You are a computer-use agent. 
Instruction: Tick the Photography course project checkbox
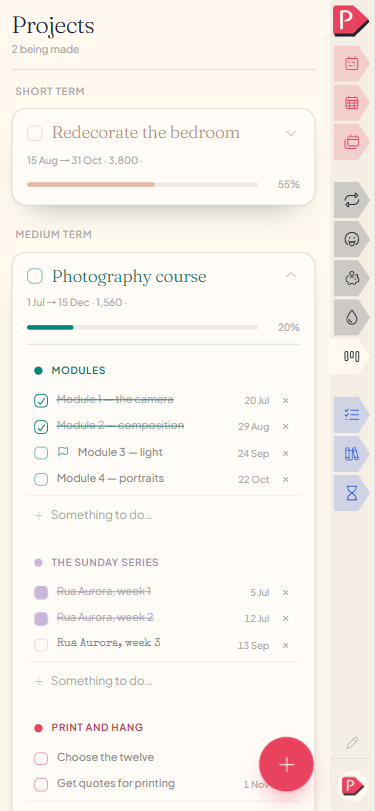point(35,276)
